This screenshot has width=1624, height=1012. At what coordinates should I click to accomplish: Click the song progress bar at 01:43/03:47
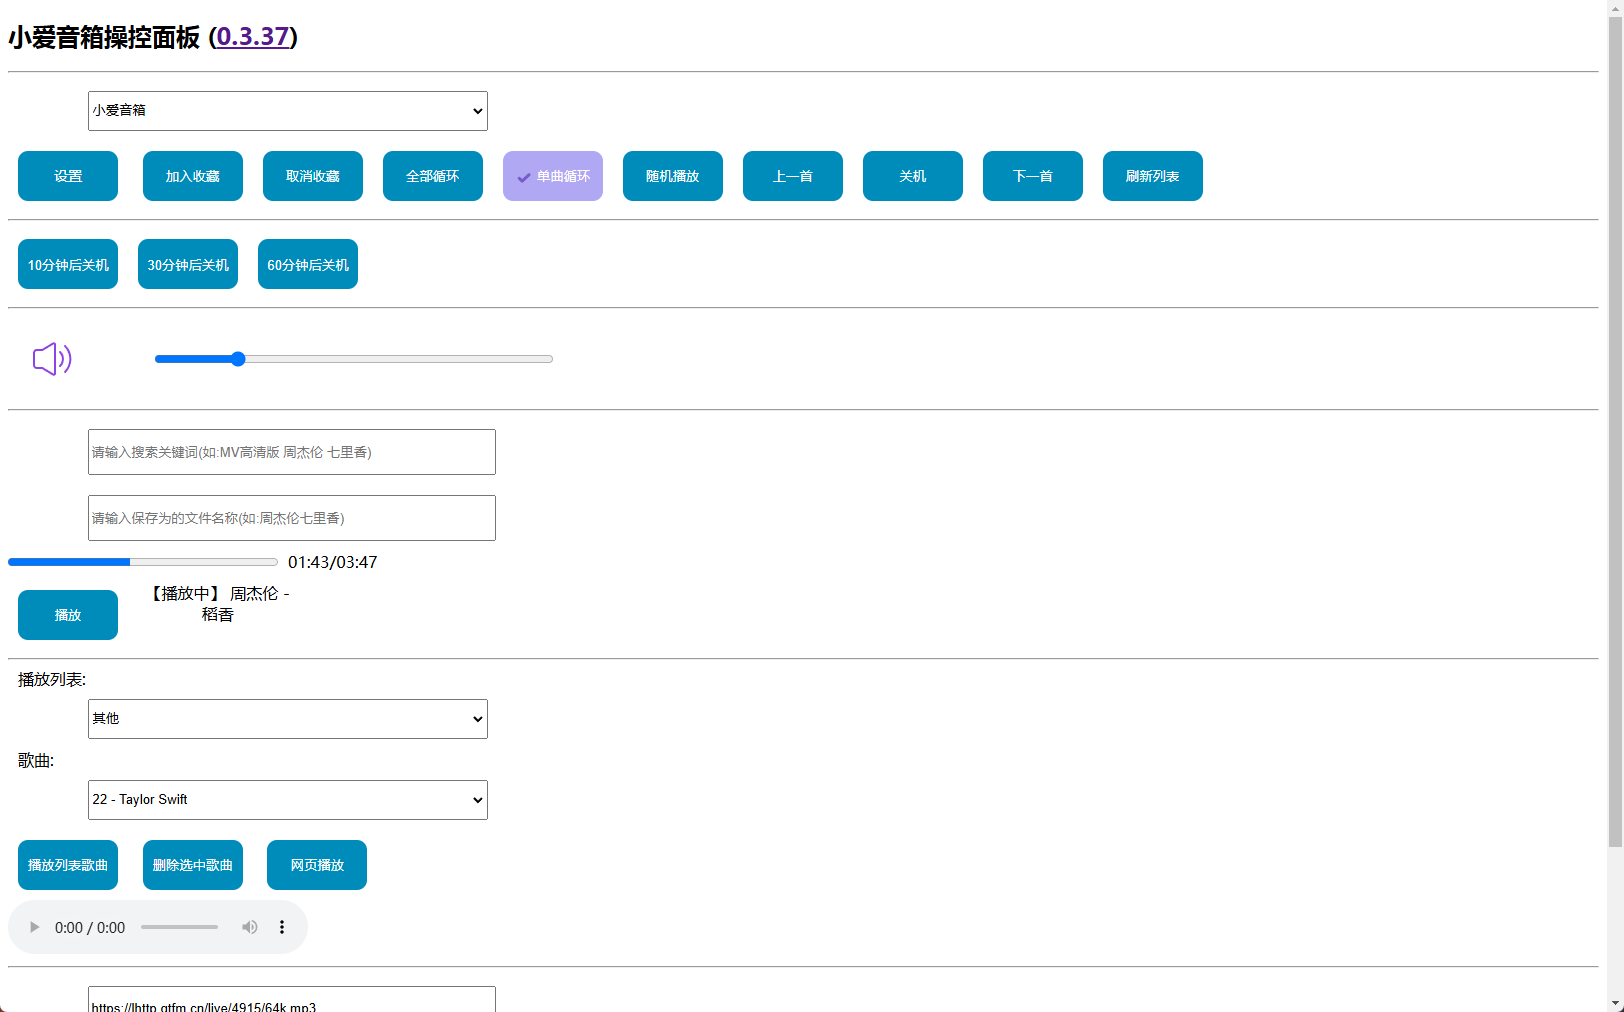[143, 562]
